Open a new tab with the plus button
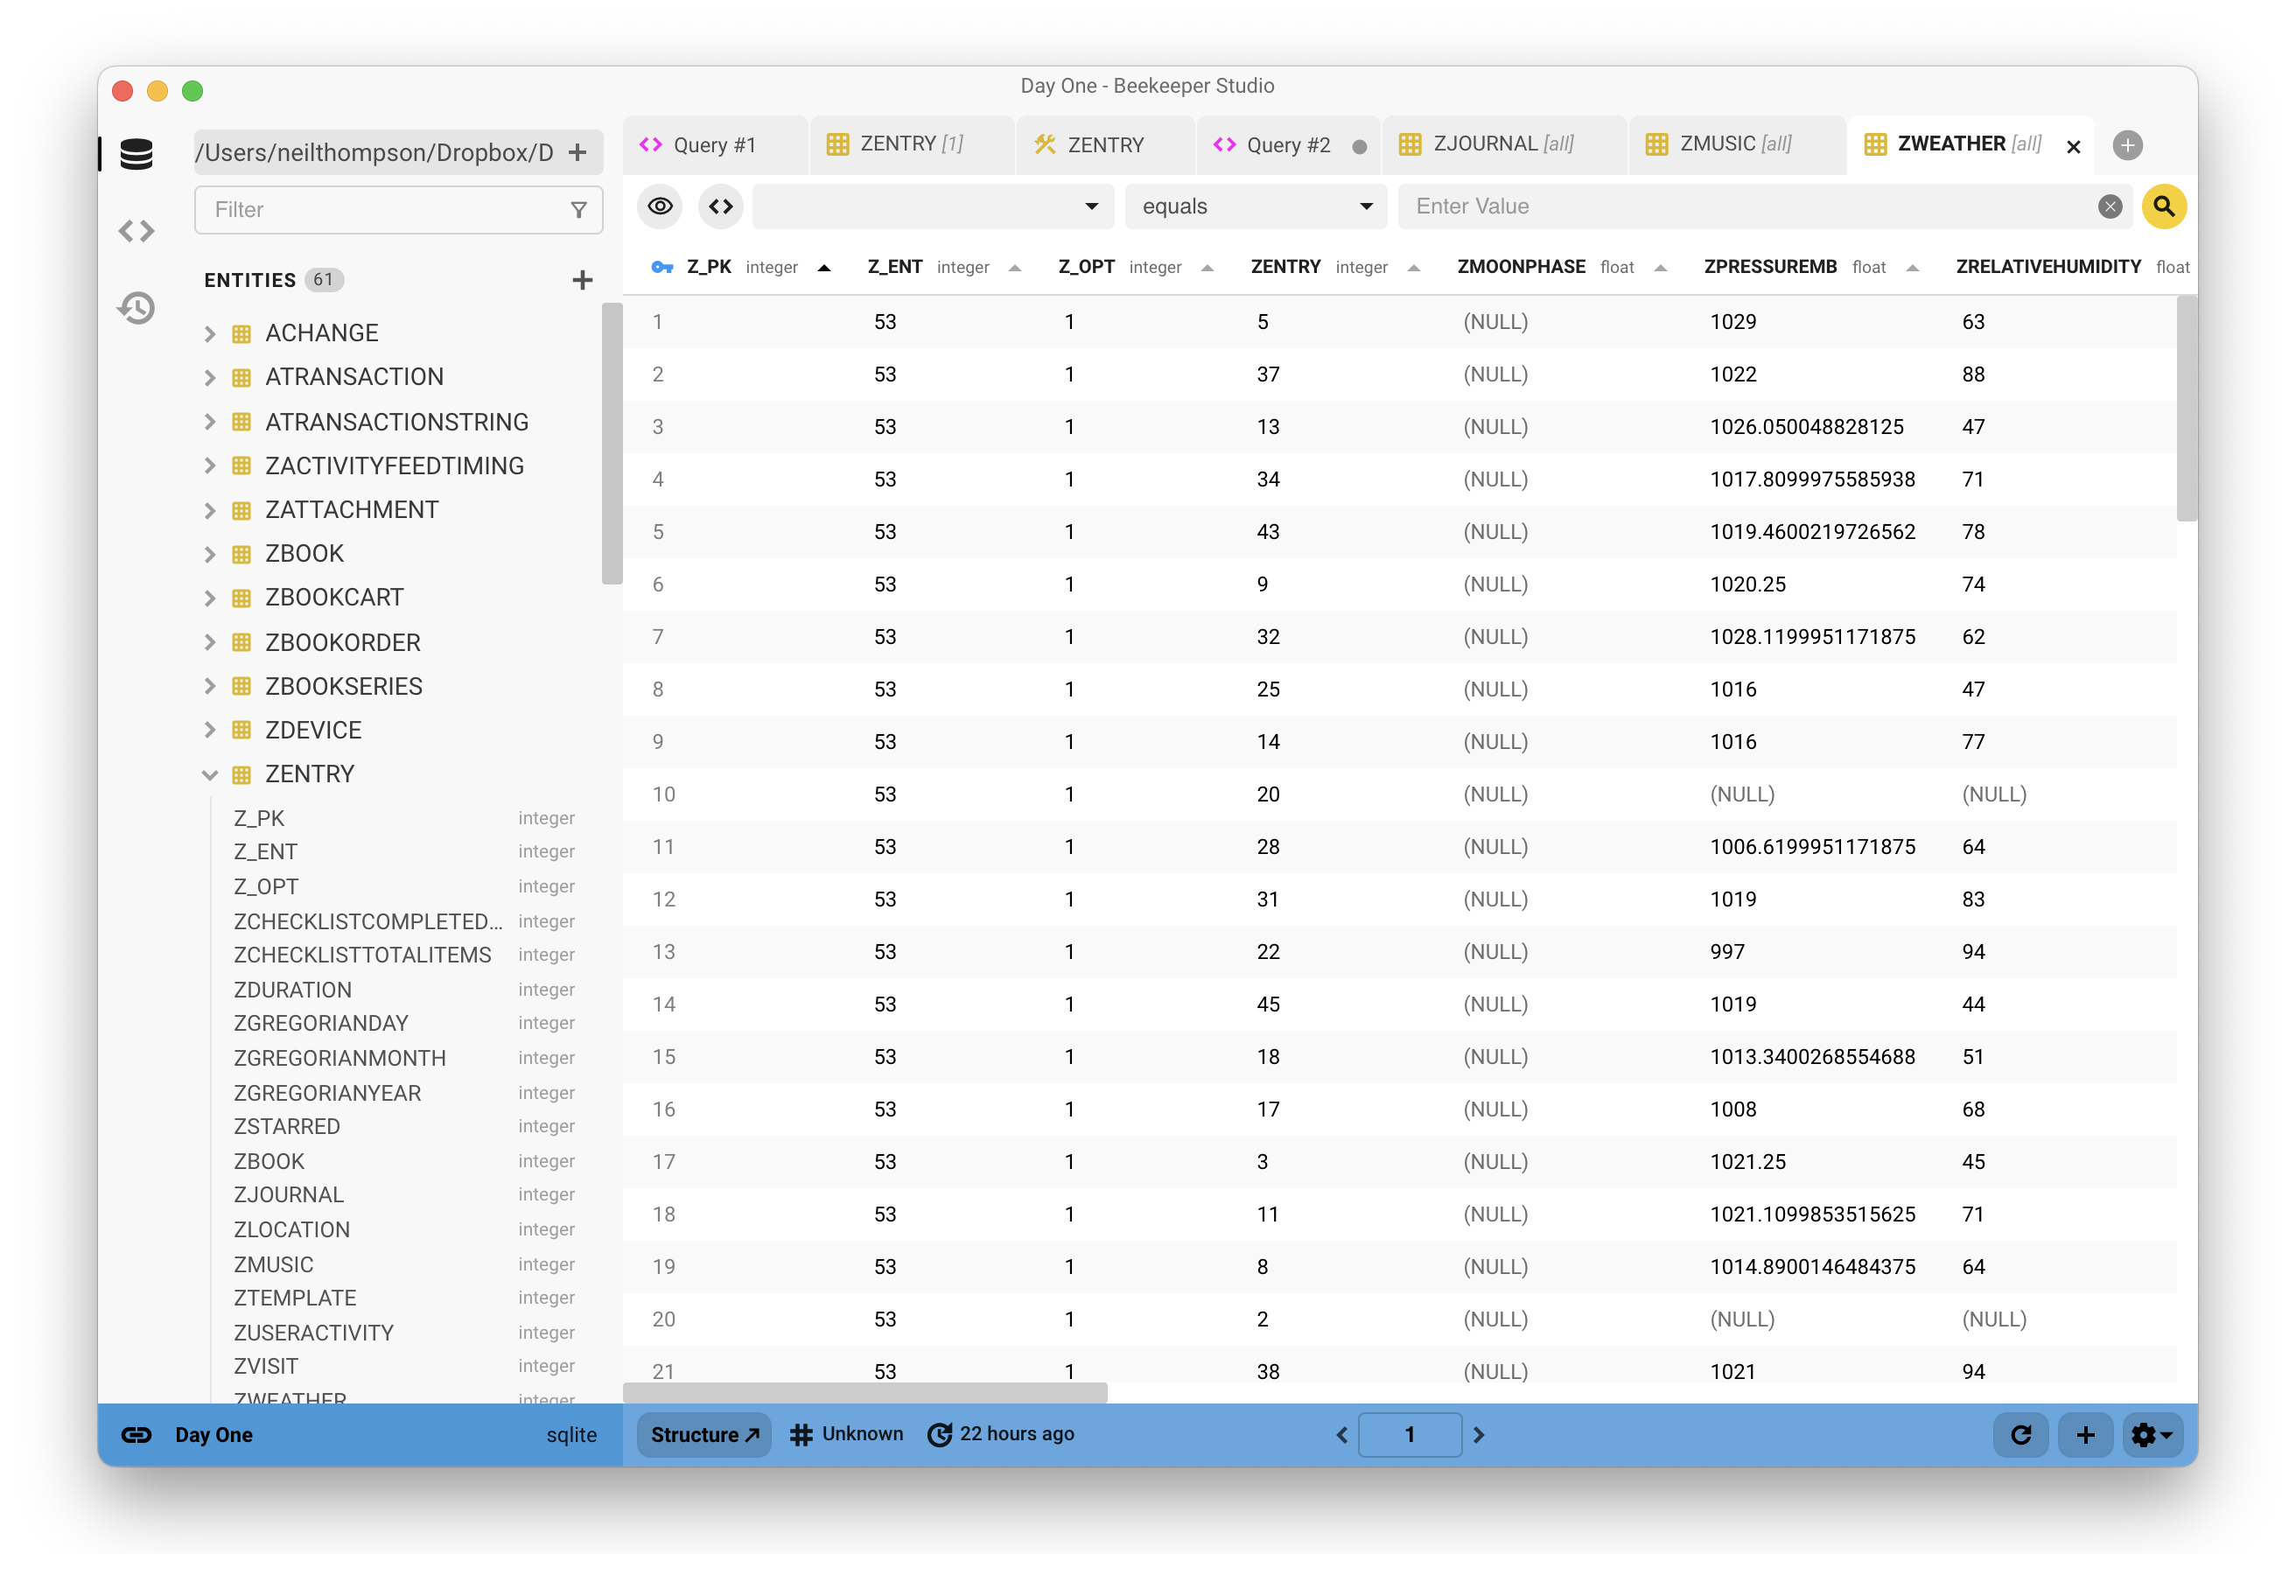 point(2127,145)
